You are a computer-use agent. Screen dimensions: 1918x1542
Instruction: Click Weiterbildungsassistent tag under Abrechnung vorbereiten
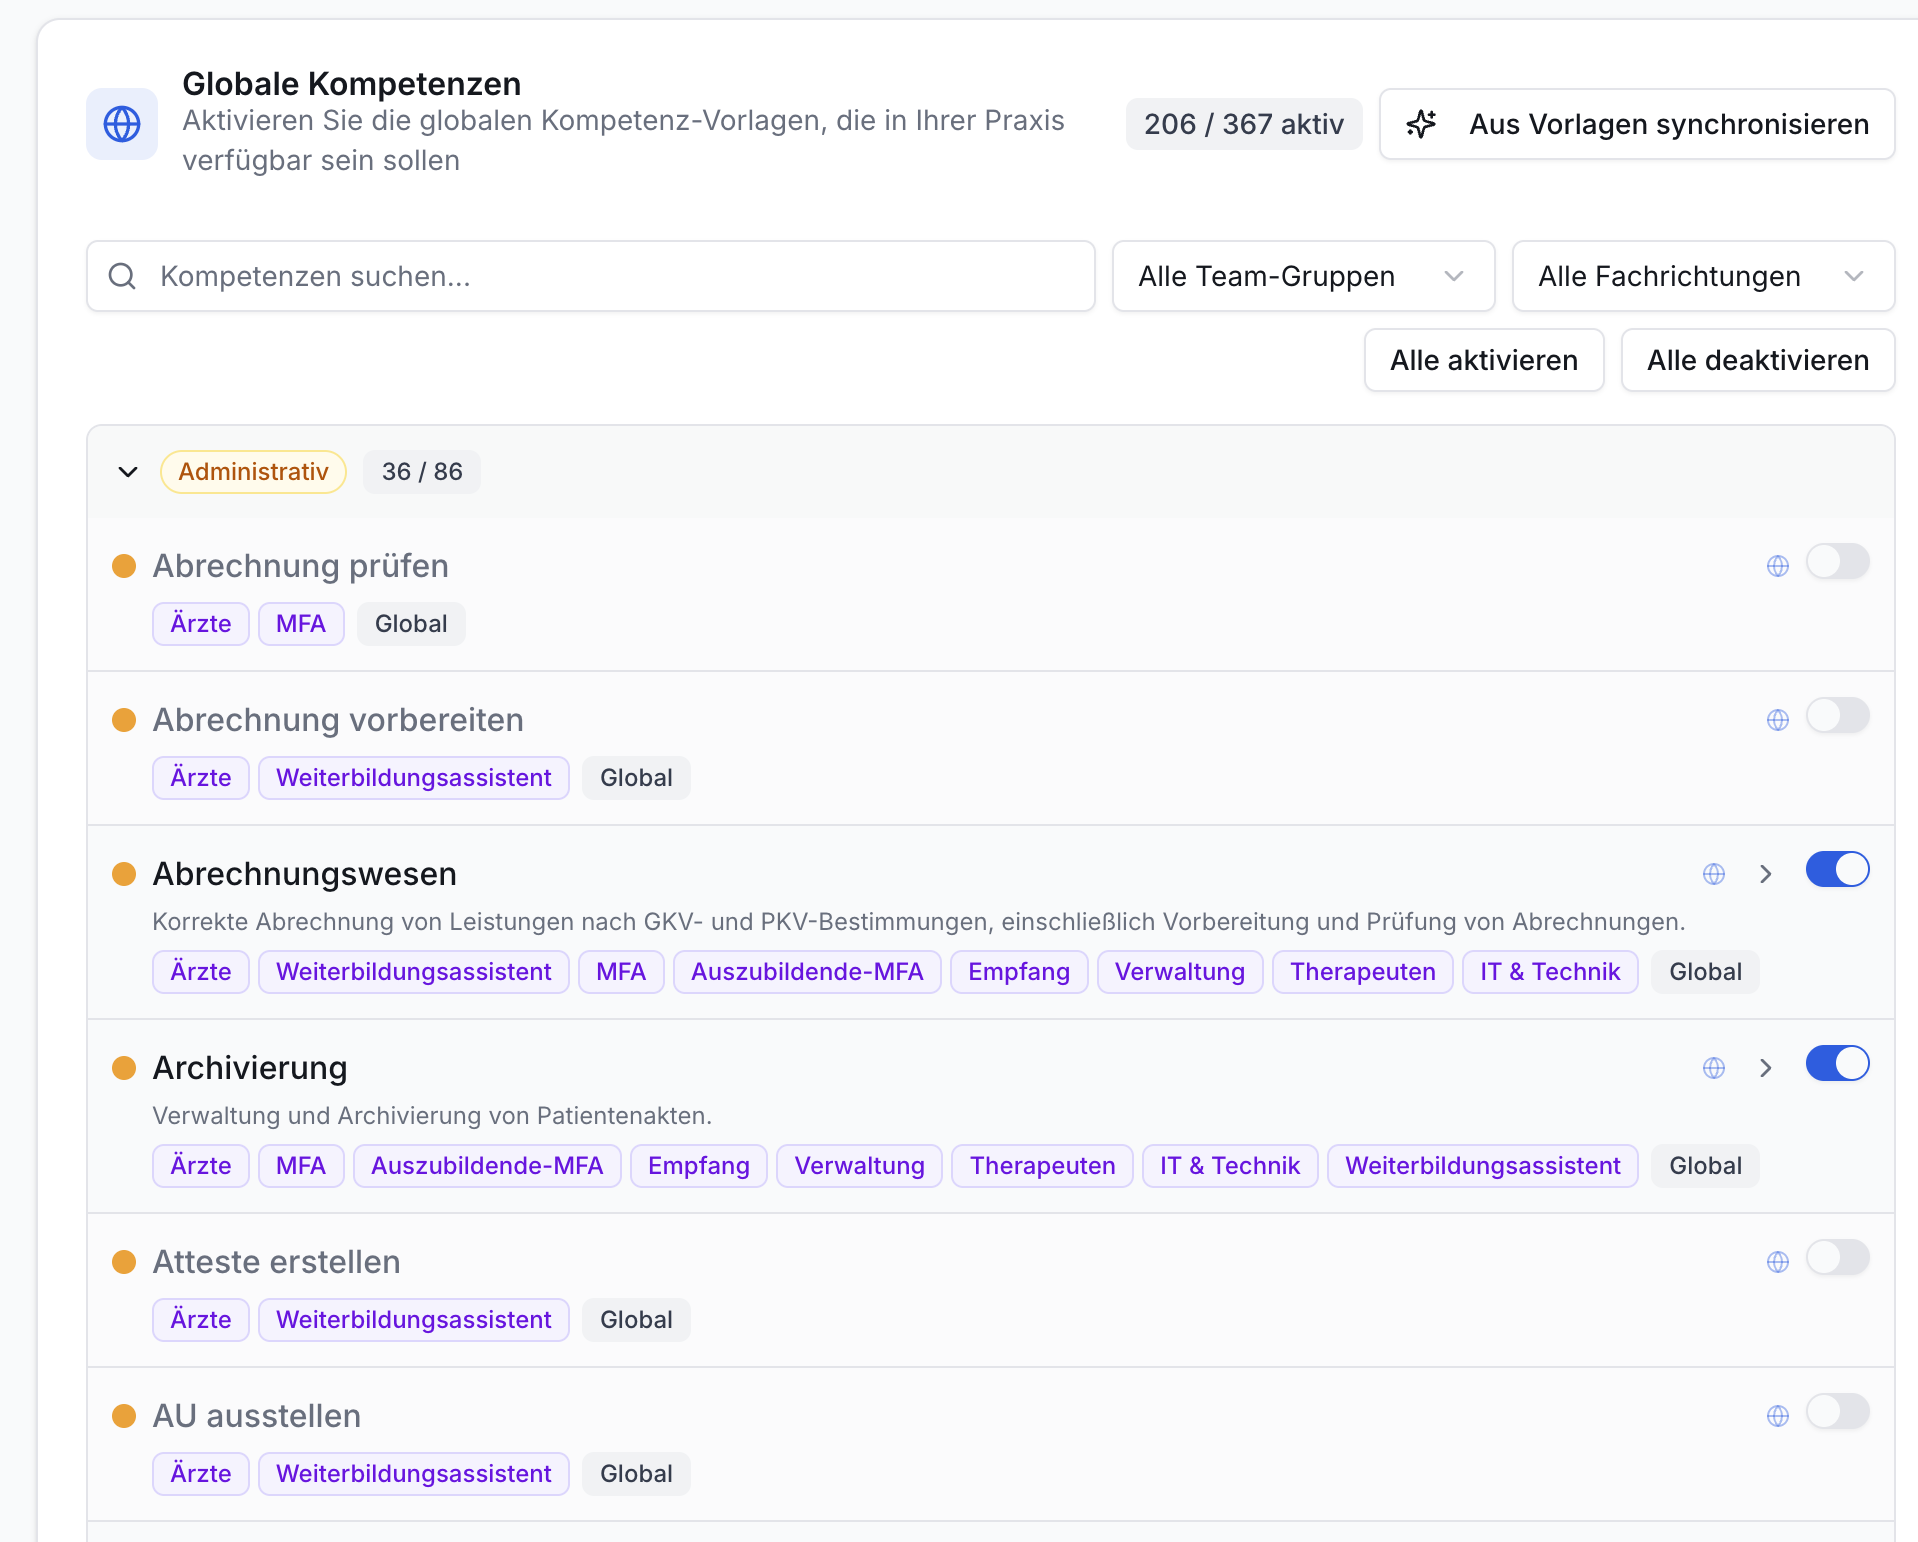[414, 778]
